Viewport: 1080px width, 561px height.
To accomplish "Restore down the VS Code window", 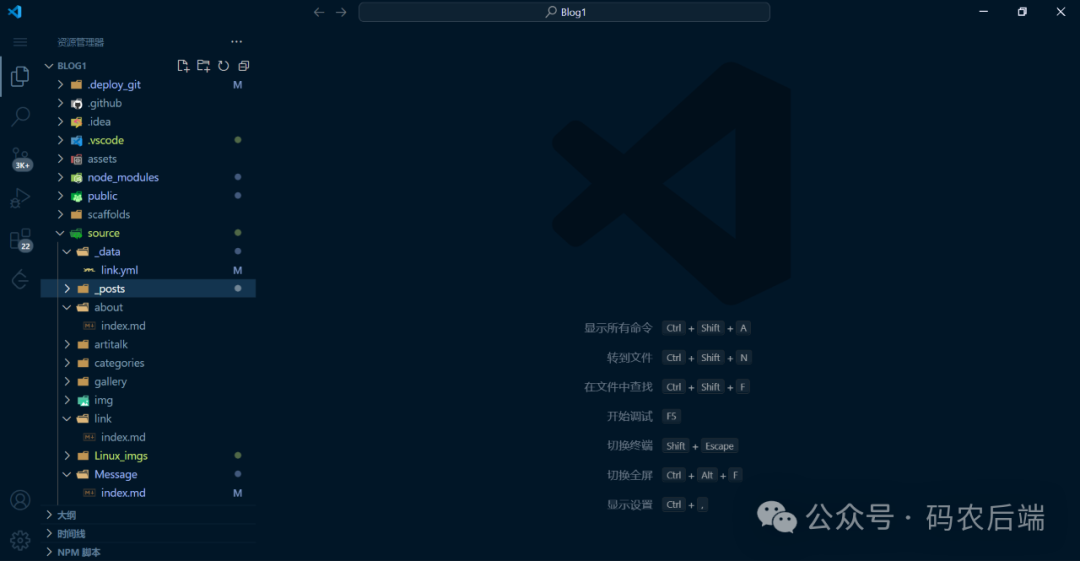I will point(1022,12).
